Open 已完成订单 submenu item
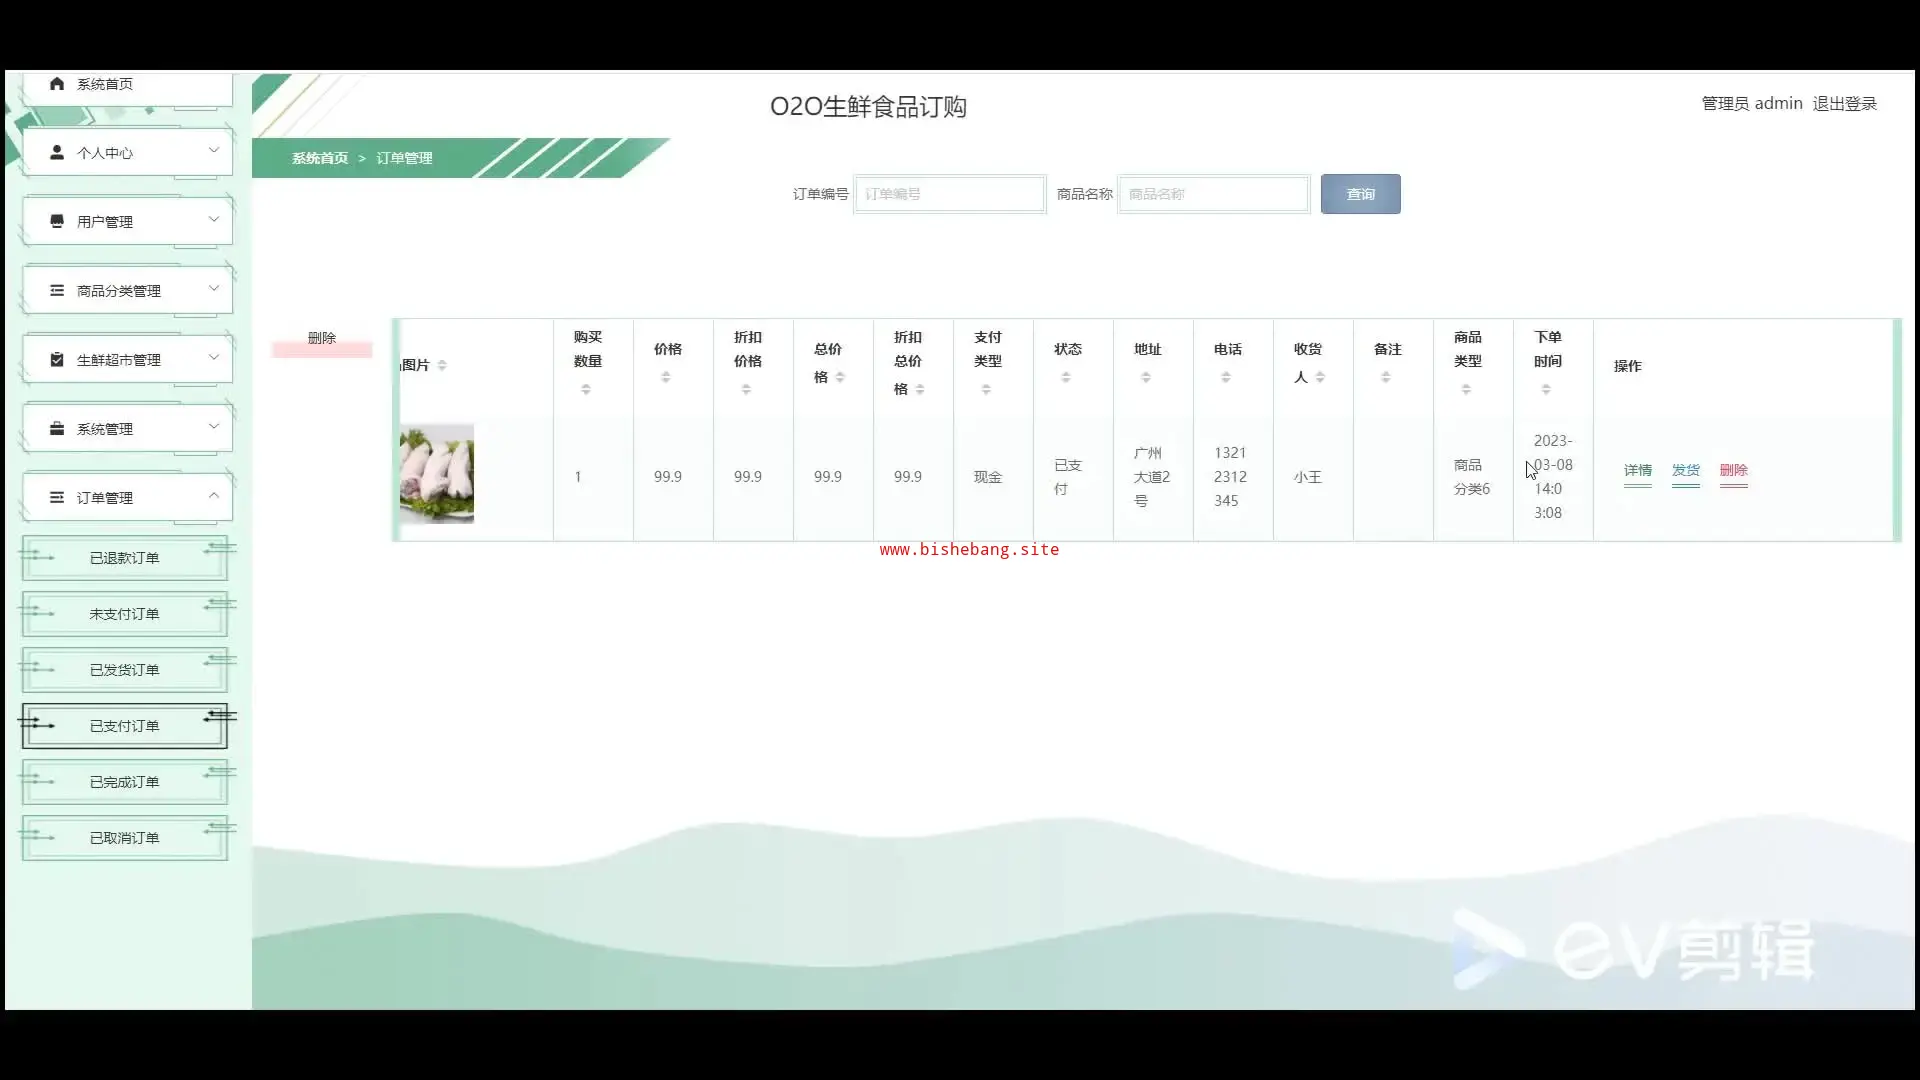 click(125, 782)
